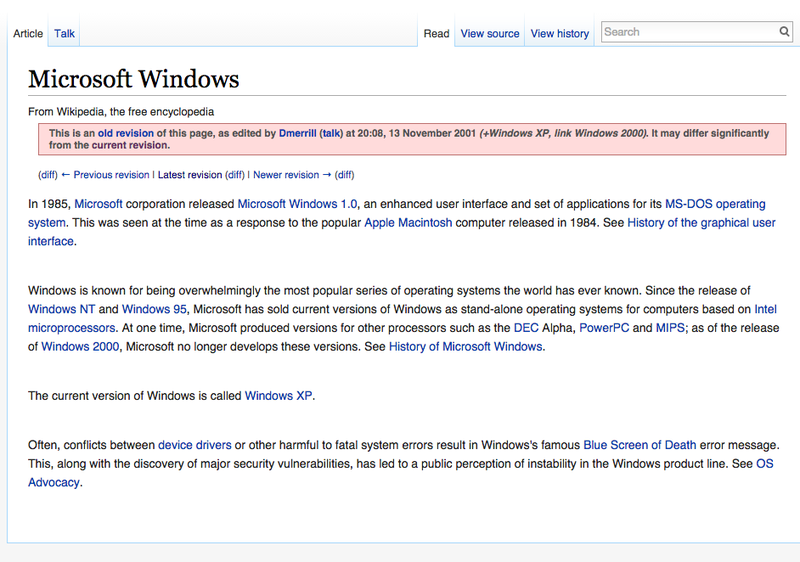This screenshot has width=800, height=562.
Task: Open the View history tab
Action: click(560, 34)
